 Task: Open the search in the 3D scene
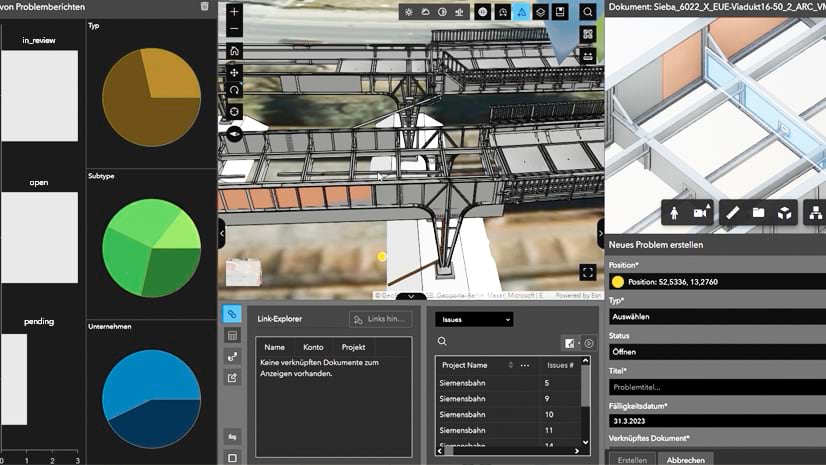pyautogui.click(x=588, y=12)
